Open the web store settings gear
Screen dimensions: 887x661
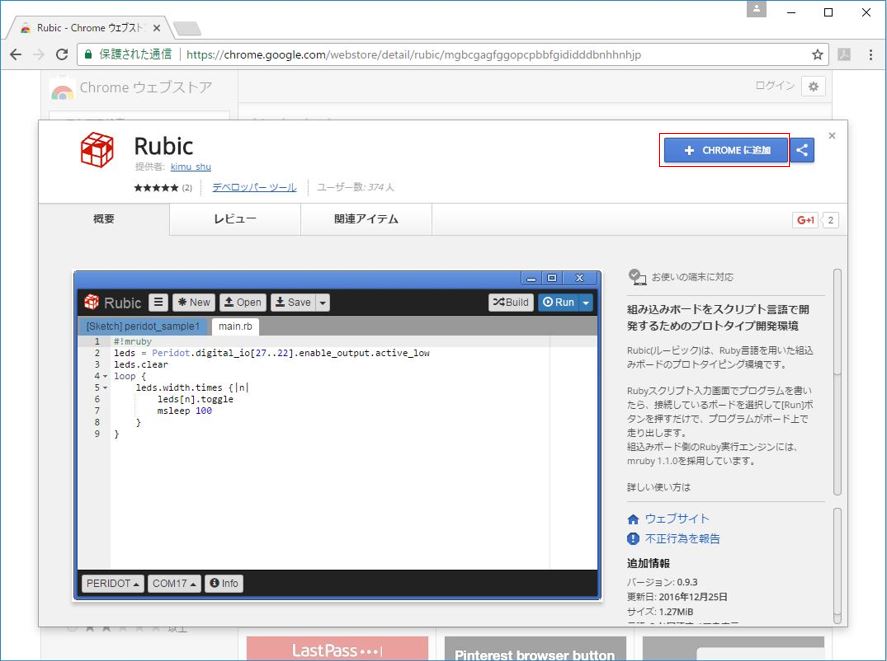pos(813,87)
